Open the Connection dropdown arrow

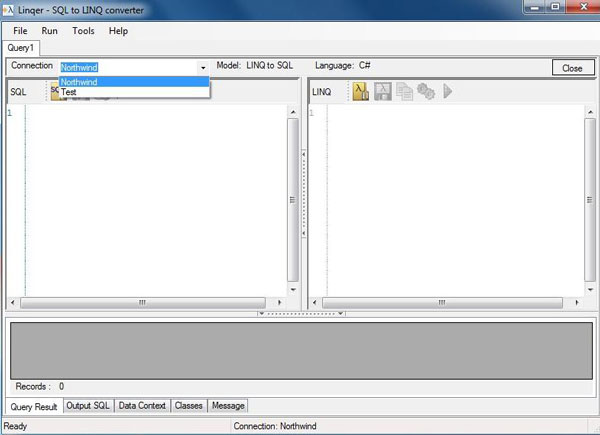click(203, 67)
